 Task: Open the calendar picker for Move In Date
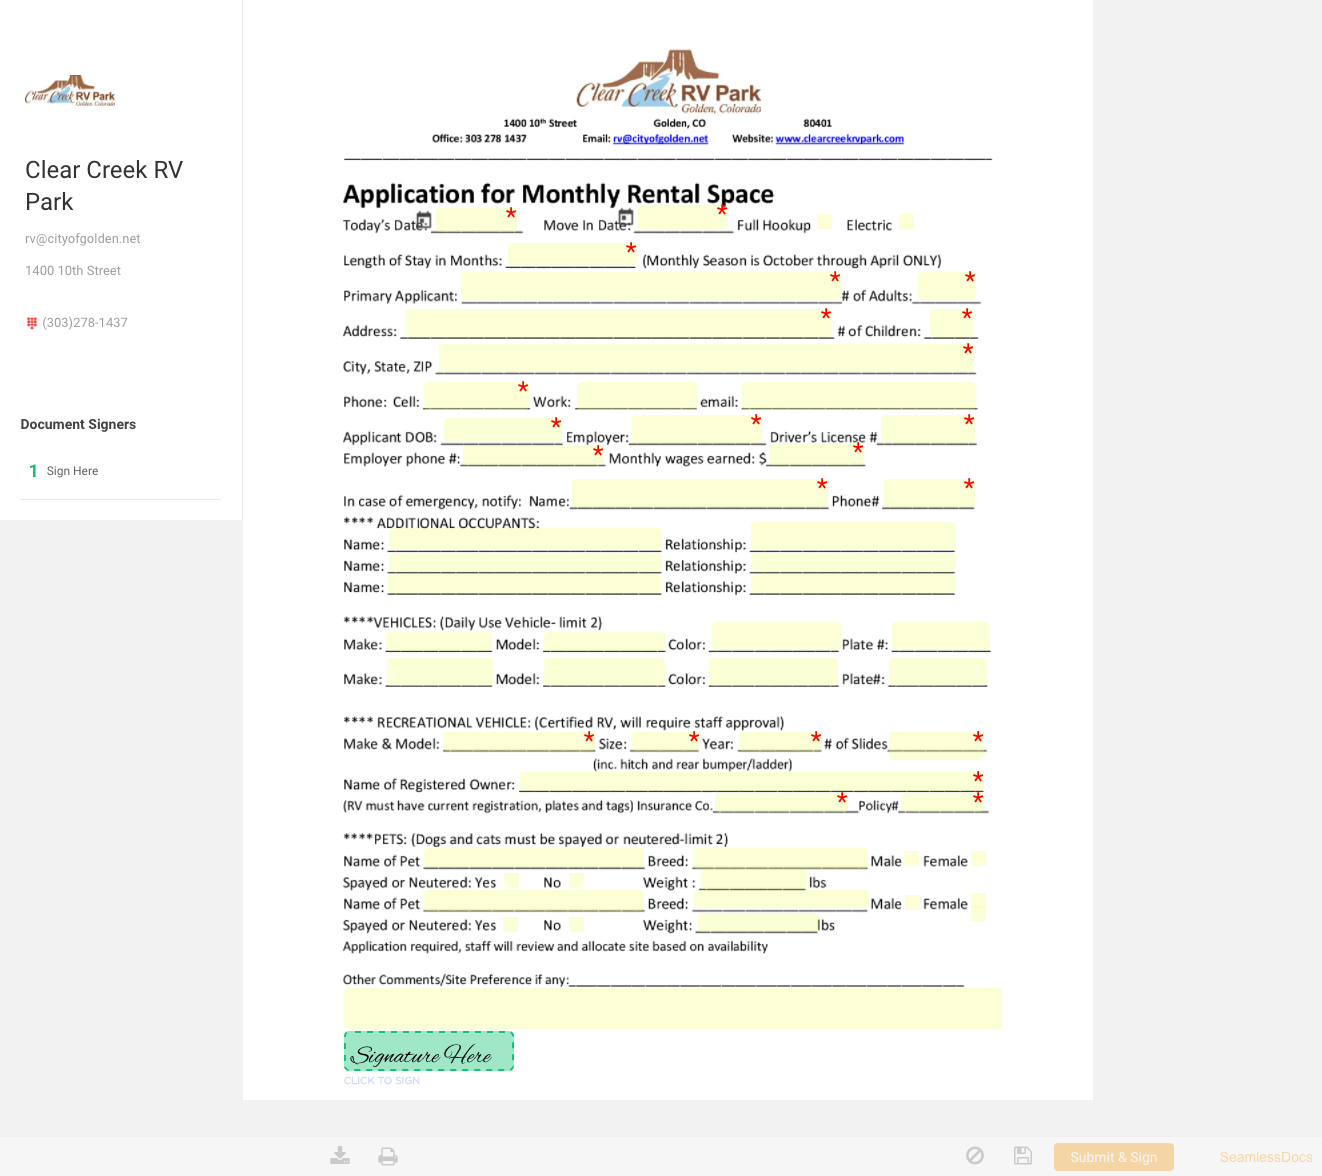coord(626,217)
